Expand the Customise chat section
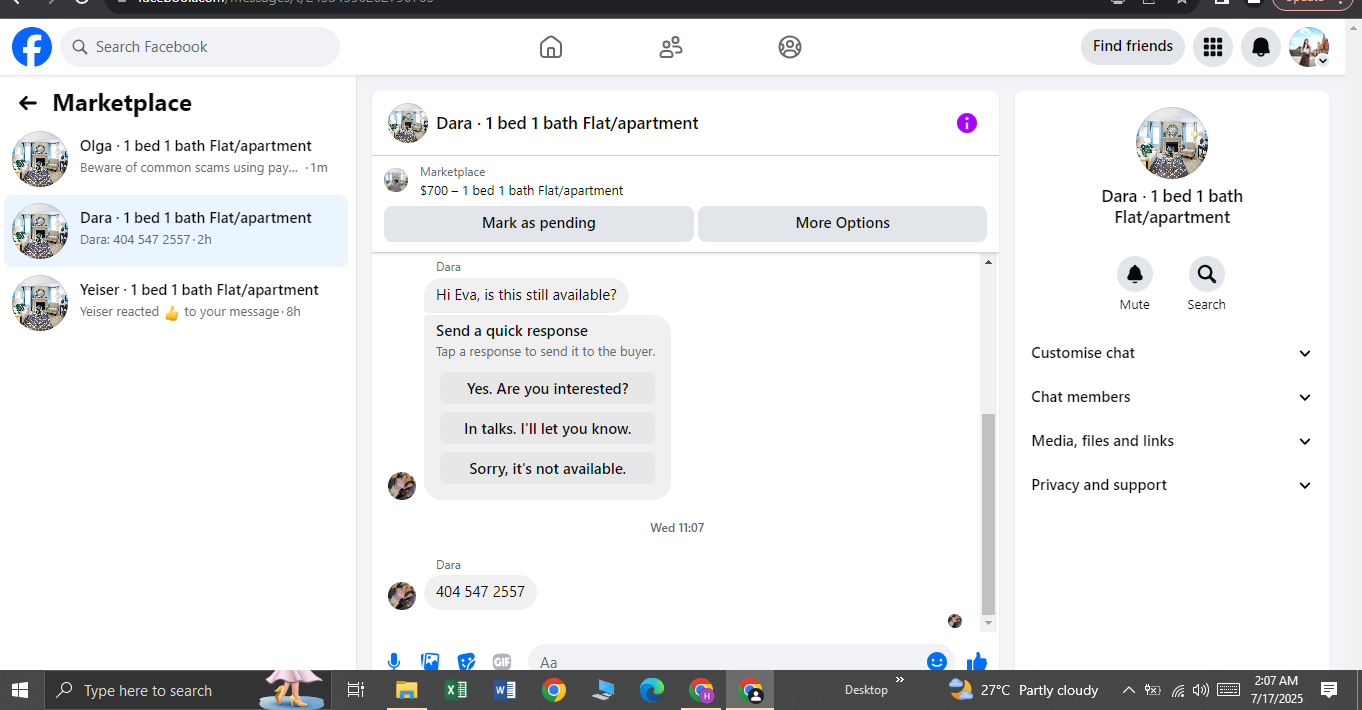This screenshot has height=710, width=1362. [x=1172, y=353]
